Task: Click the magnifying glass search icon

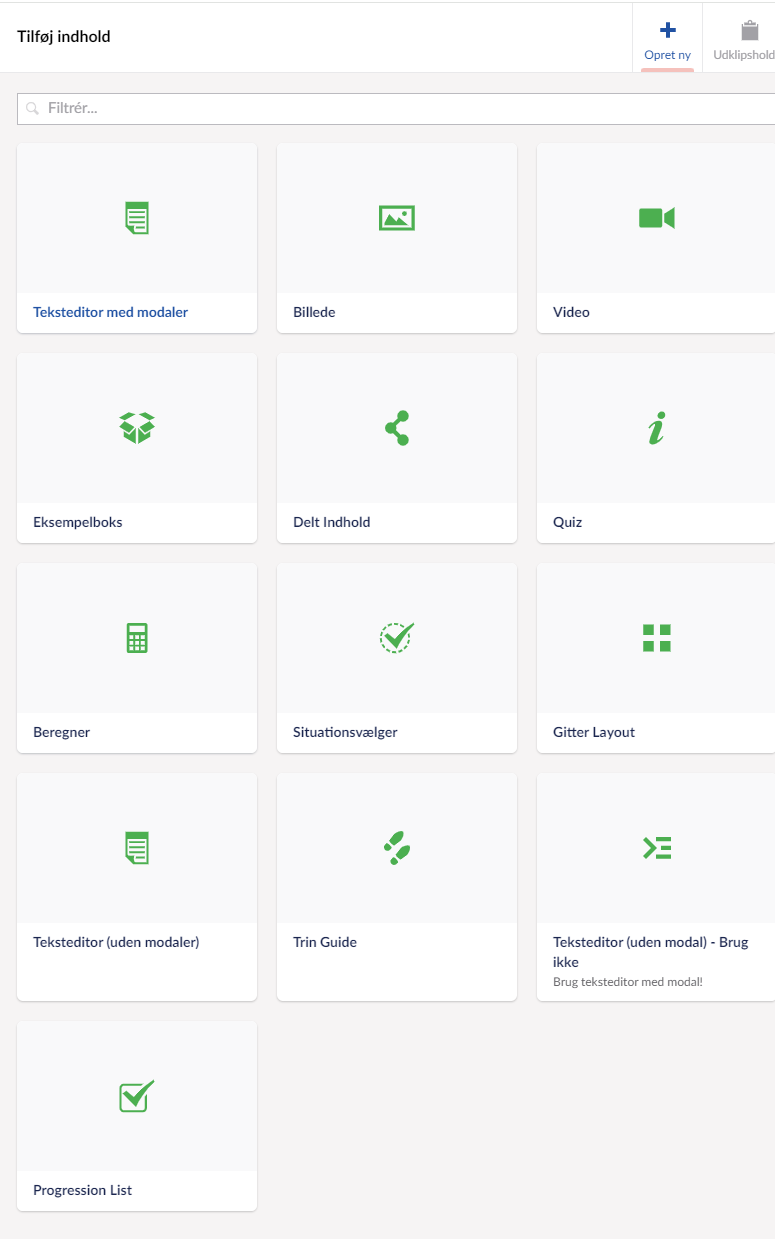Action: (33, 108)
